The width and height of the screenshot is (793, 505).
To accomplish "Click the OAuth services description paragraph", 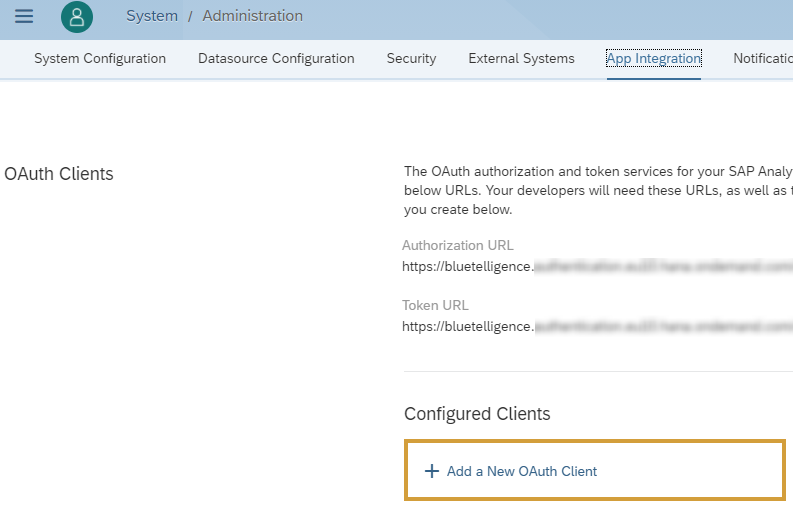I will click(x=597, y=190).
